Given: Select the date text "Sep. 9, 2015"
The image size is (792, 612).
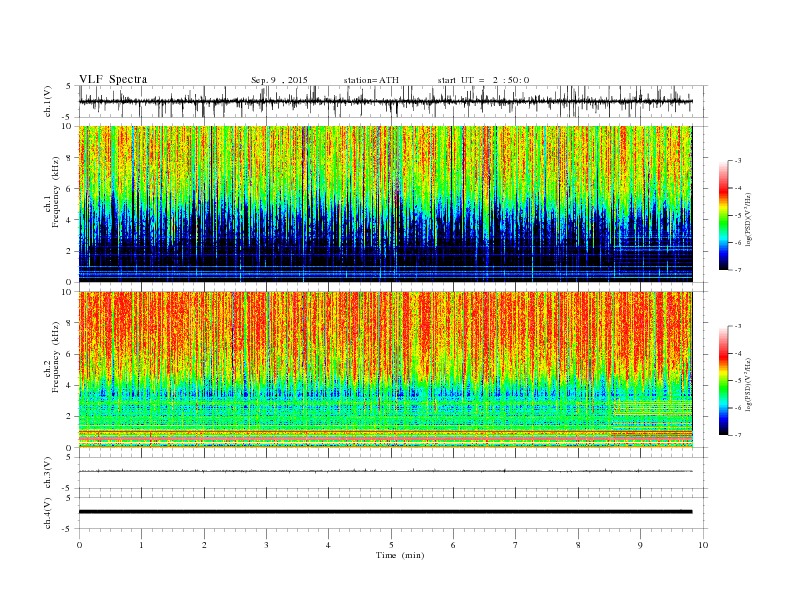Looking at the screenshot, I should tap(279, 80).
